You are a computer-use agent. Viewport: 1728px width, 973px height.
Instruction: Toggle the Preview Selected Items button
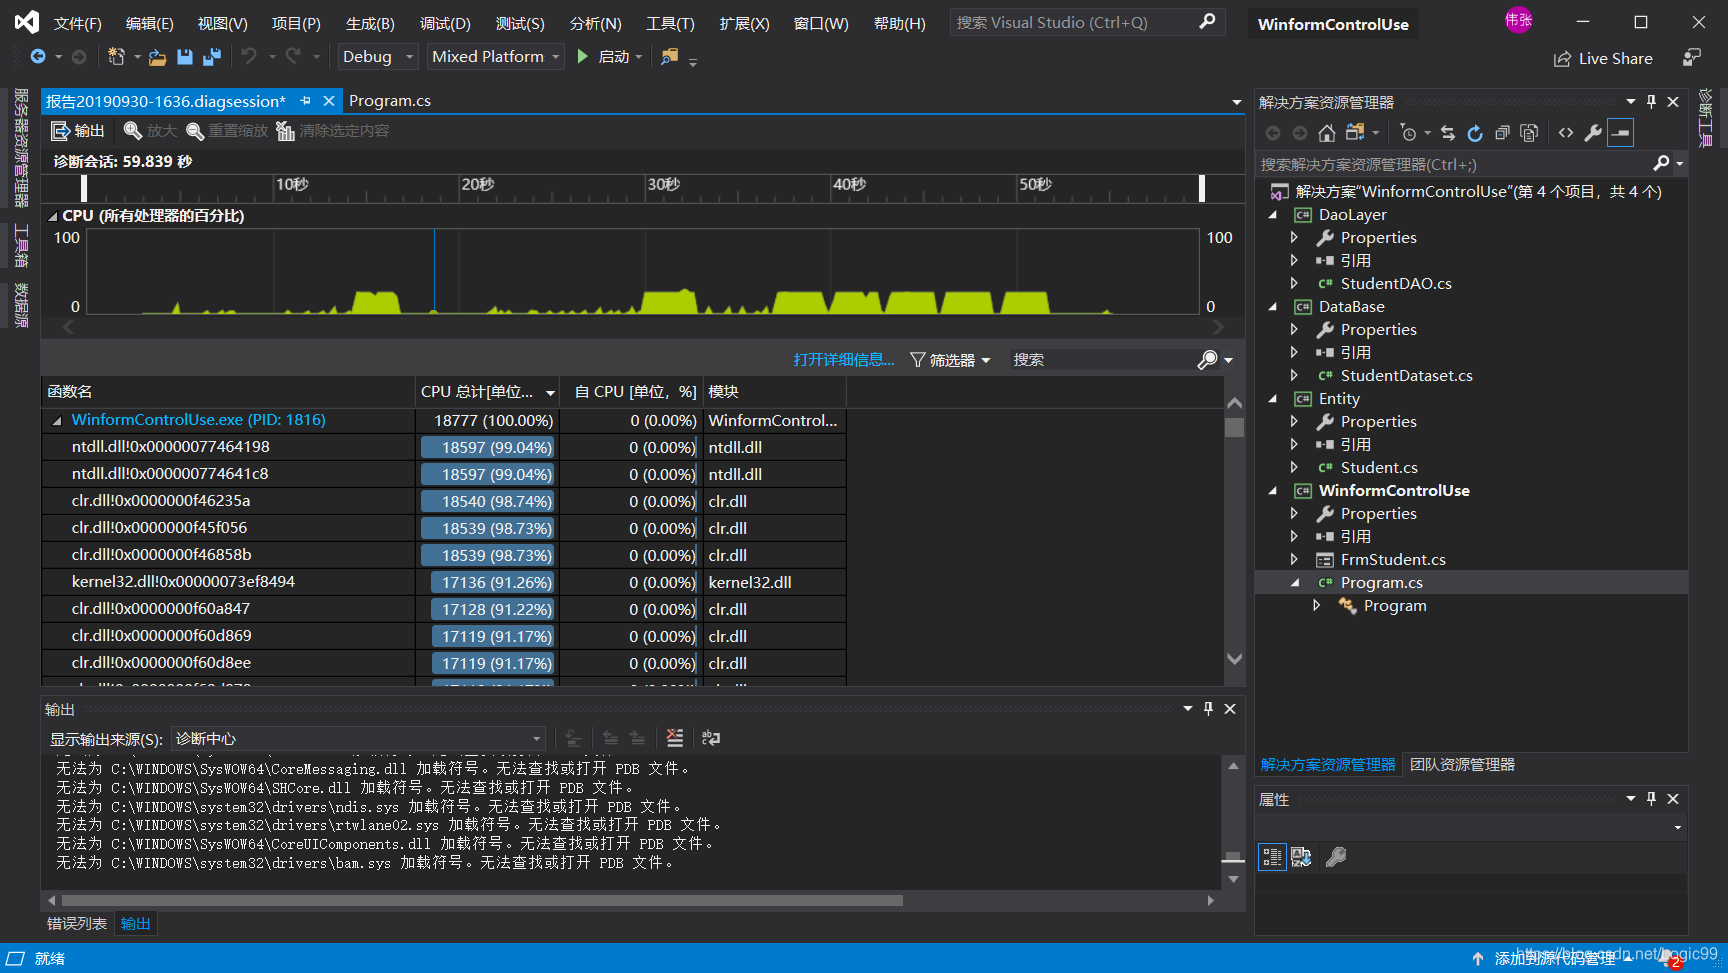click(1620, 133)
